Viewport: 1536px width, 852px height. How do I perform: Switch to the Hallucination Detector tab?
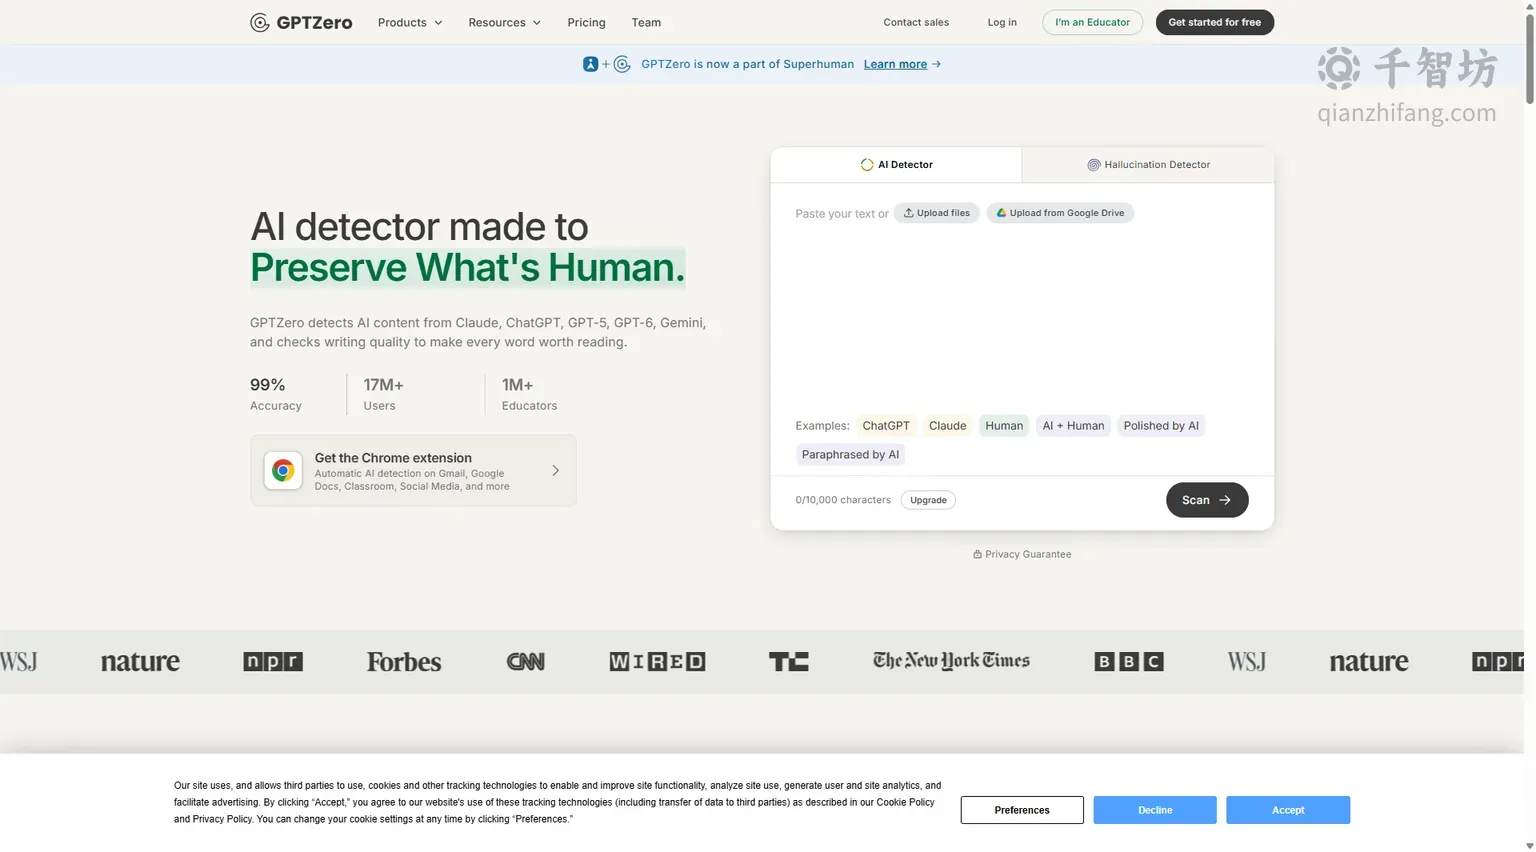point(1148,165)
